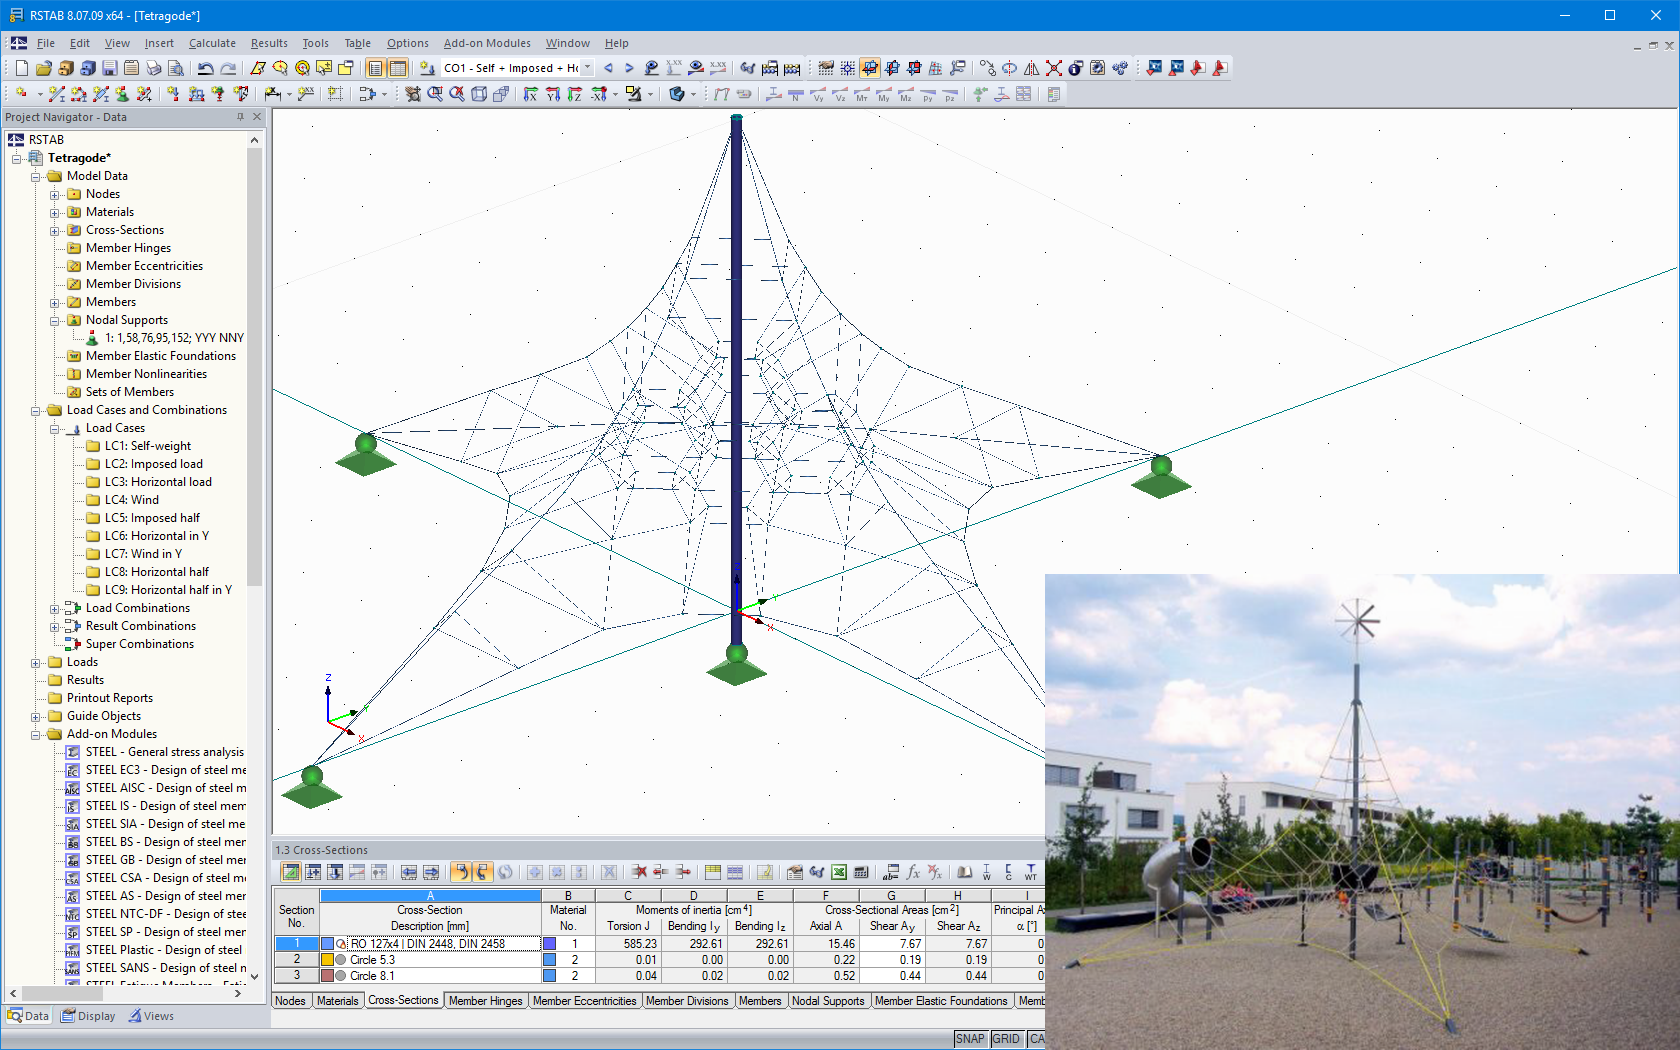Set view in X direction
This screenshot has width=1680, height=1050.
coord(530,94)
